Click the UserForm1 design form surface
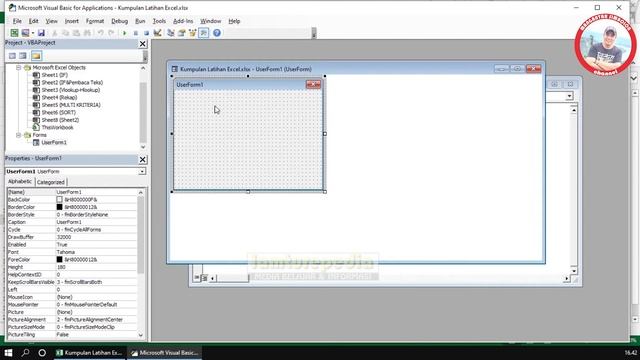 (248, 140)
